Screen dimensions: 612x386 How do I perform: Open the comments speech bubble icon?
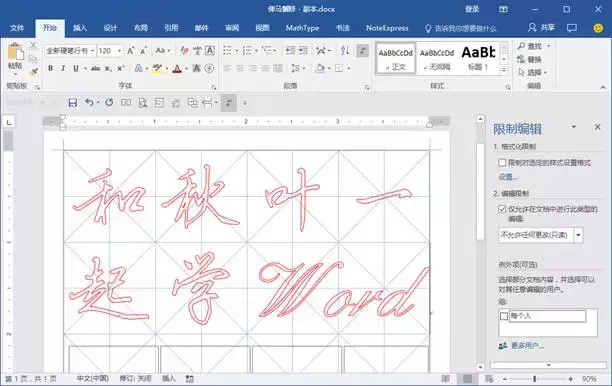[x=572, y=28]
